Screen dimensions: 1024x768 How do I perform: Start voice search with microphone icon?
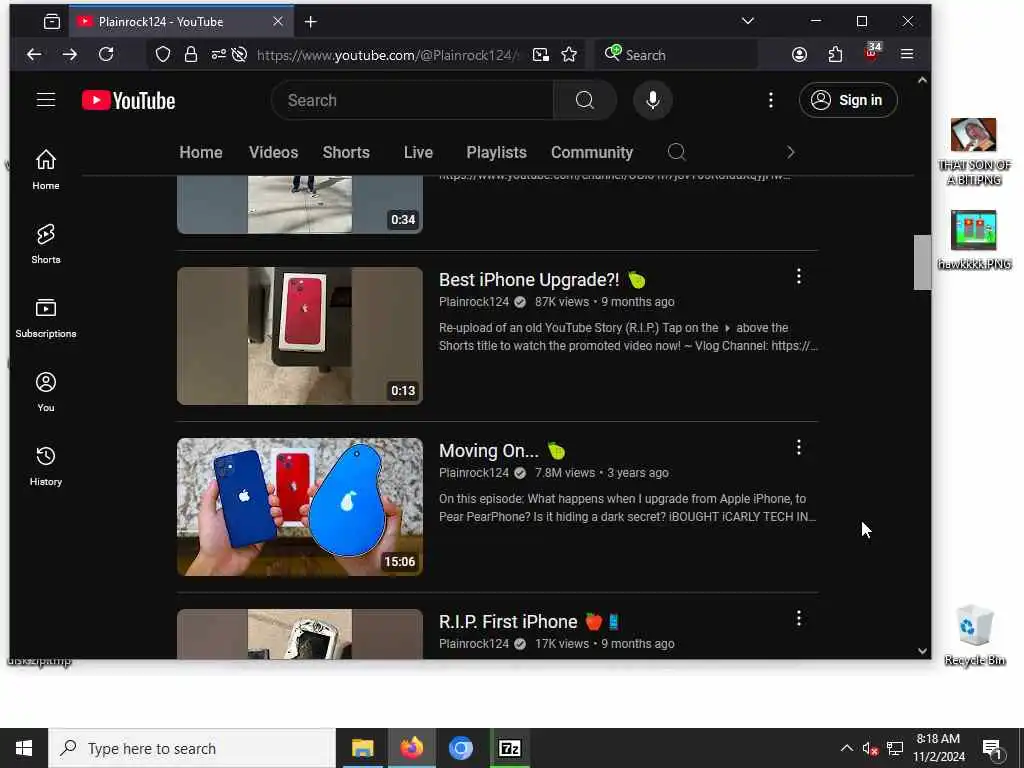(652, 100)
